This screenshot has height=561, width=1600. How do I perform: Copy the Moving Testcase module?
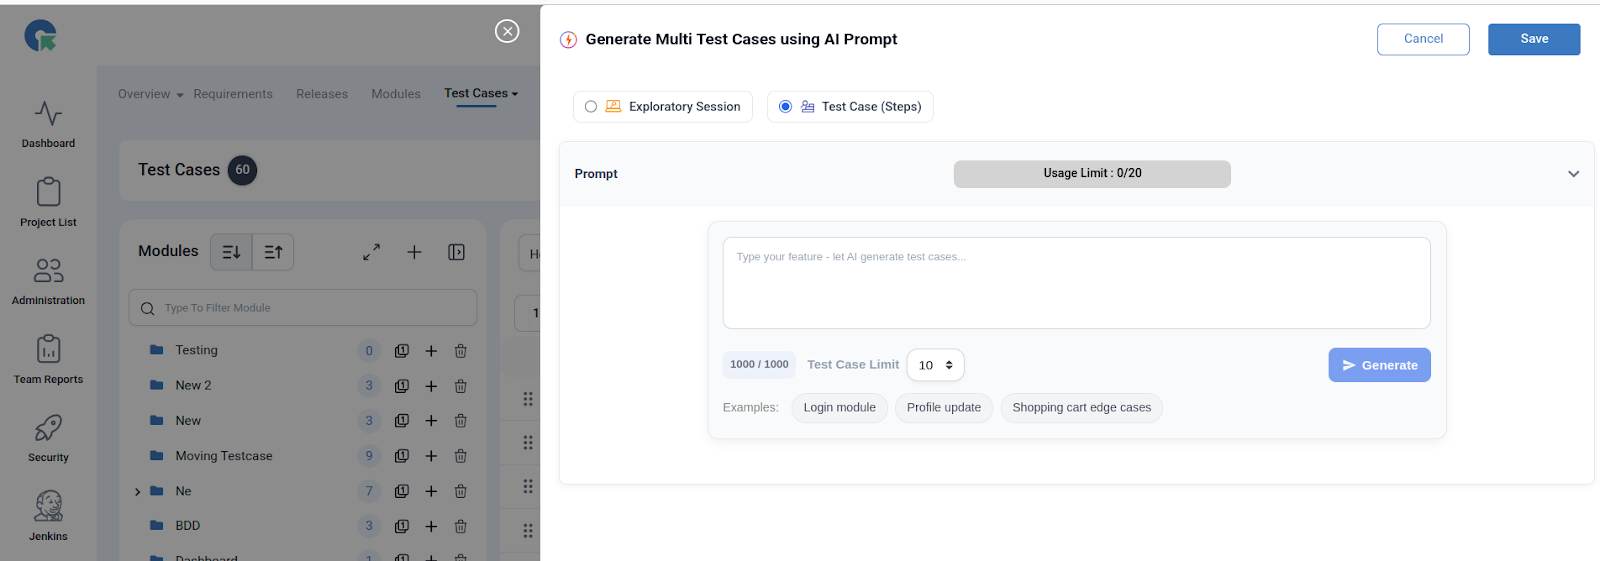point(402,456)
